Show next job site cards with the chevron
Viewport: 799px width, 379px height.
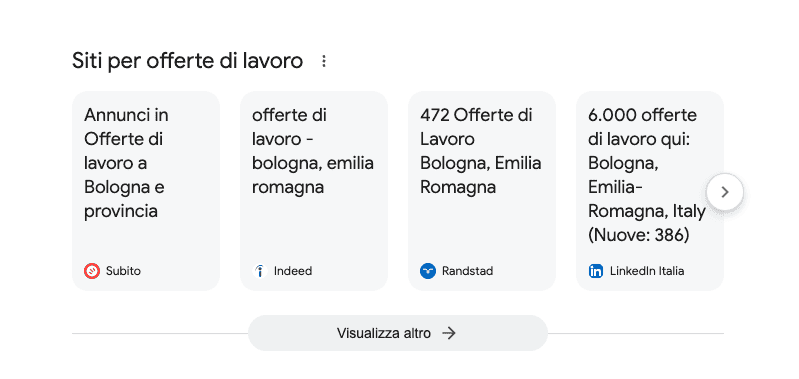click(725, 192)
